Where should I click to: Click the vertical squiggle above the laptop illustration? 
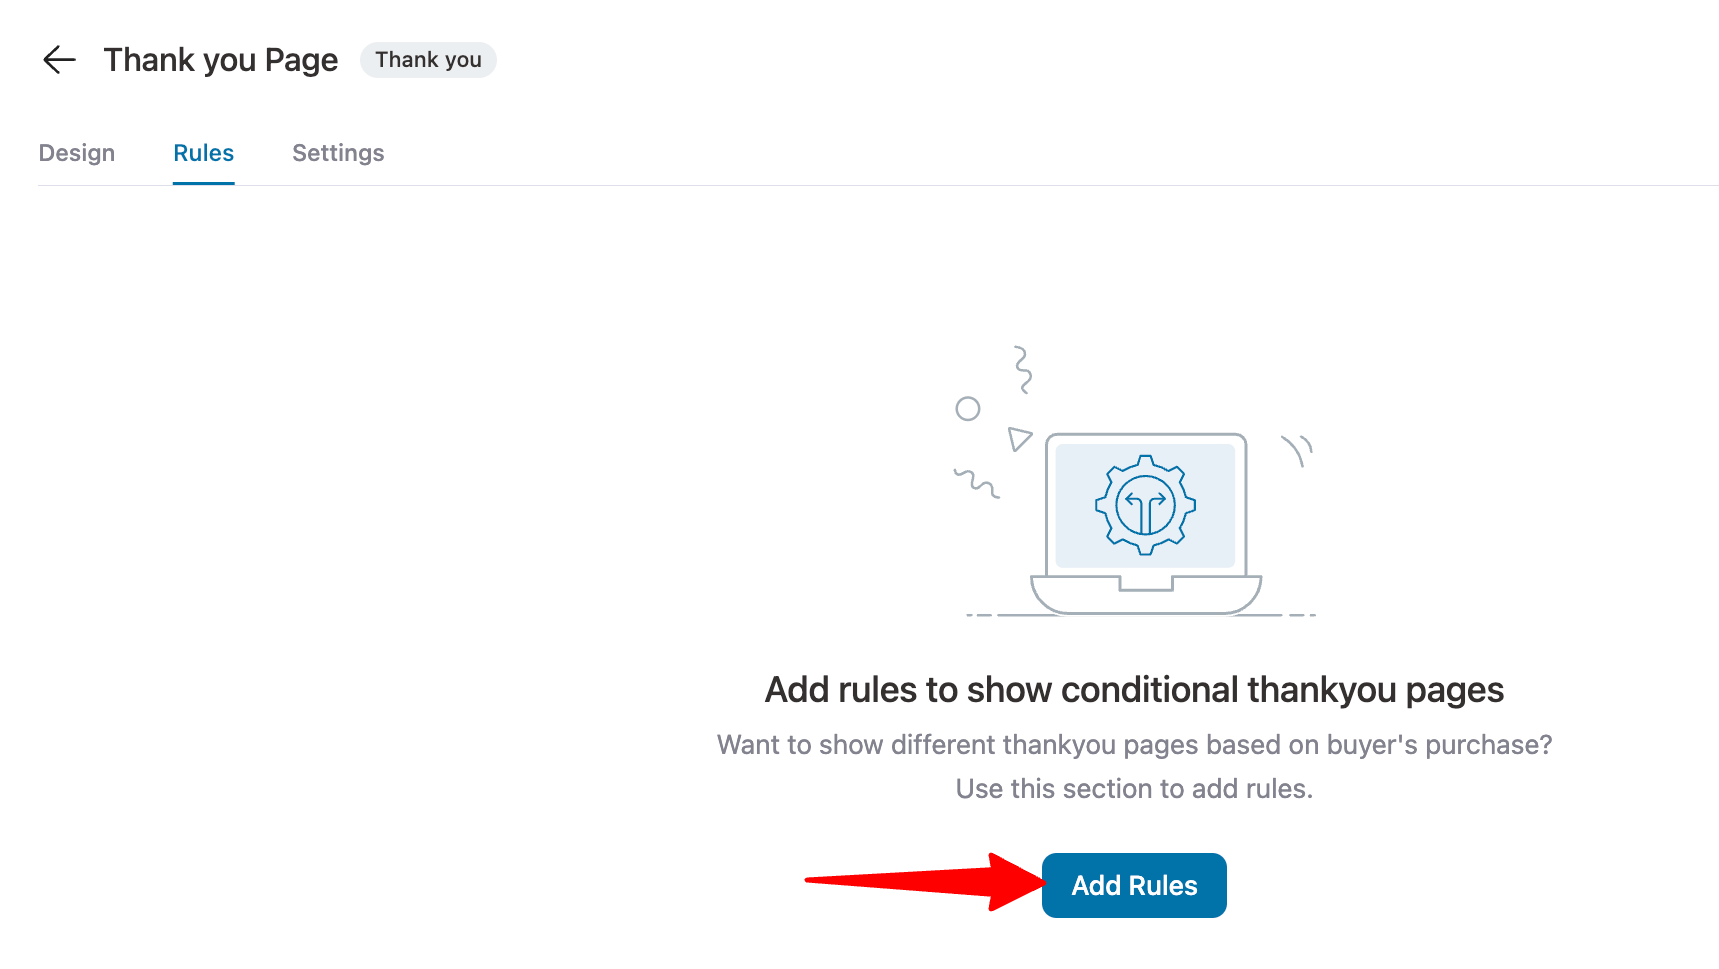point(1022,369)
